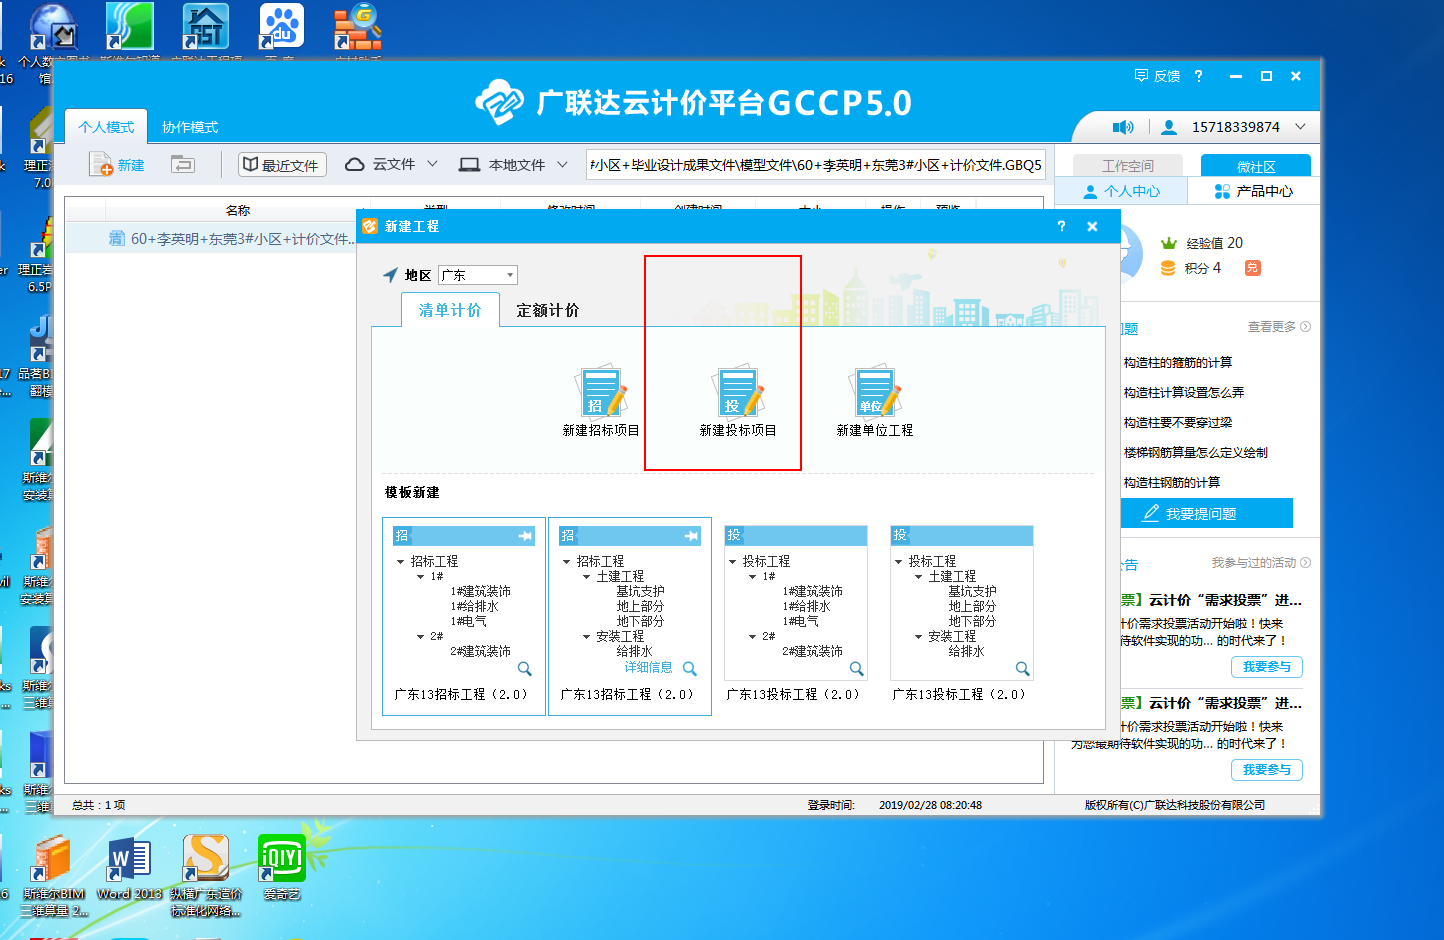Click the file path input field
This screenshot has height=940, width=1444.
coord(816,164)
